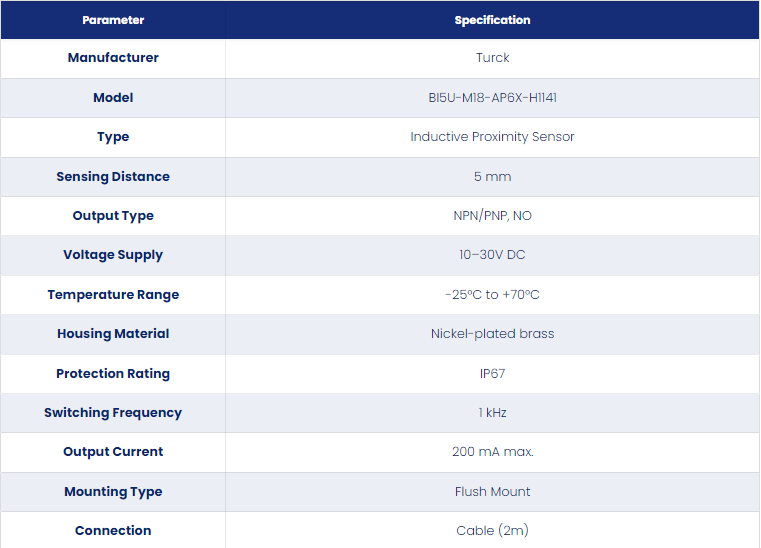Screen dimensions: 761x548
Task: Click the -25°C to +70°C value
Action: click(492, 295)
